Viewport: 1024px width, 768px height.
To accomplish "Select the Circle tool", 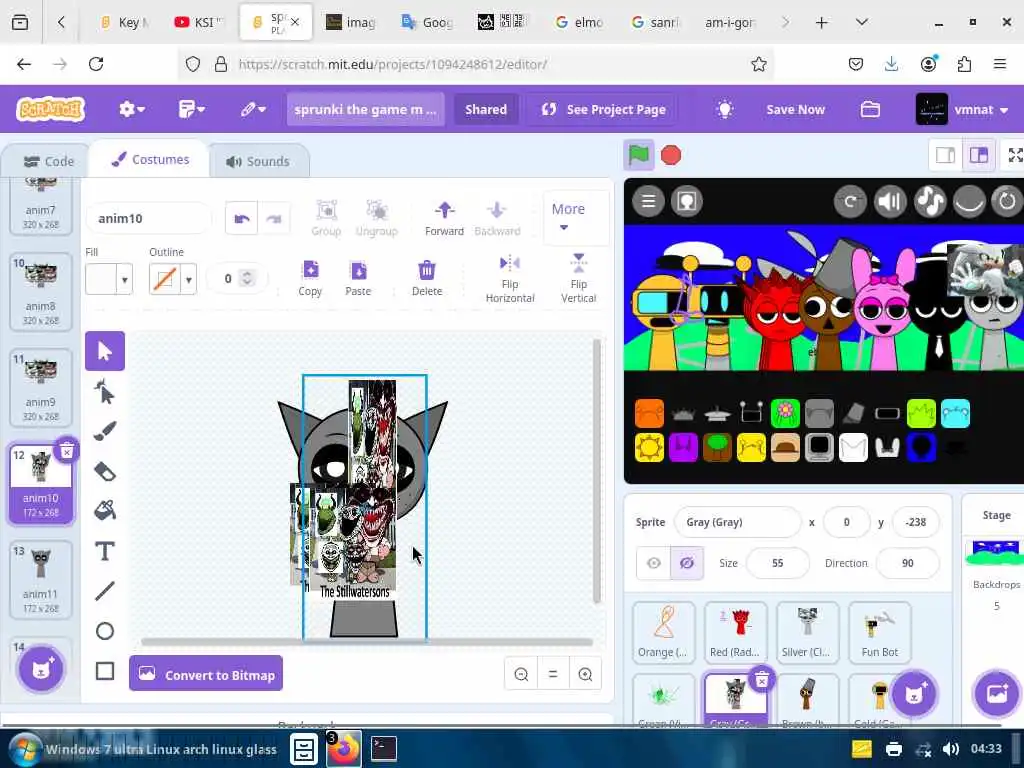I will point(104,631).
